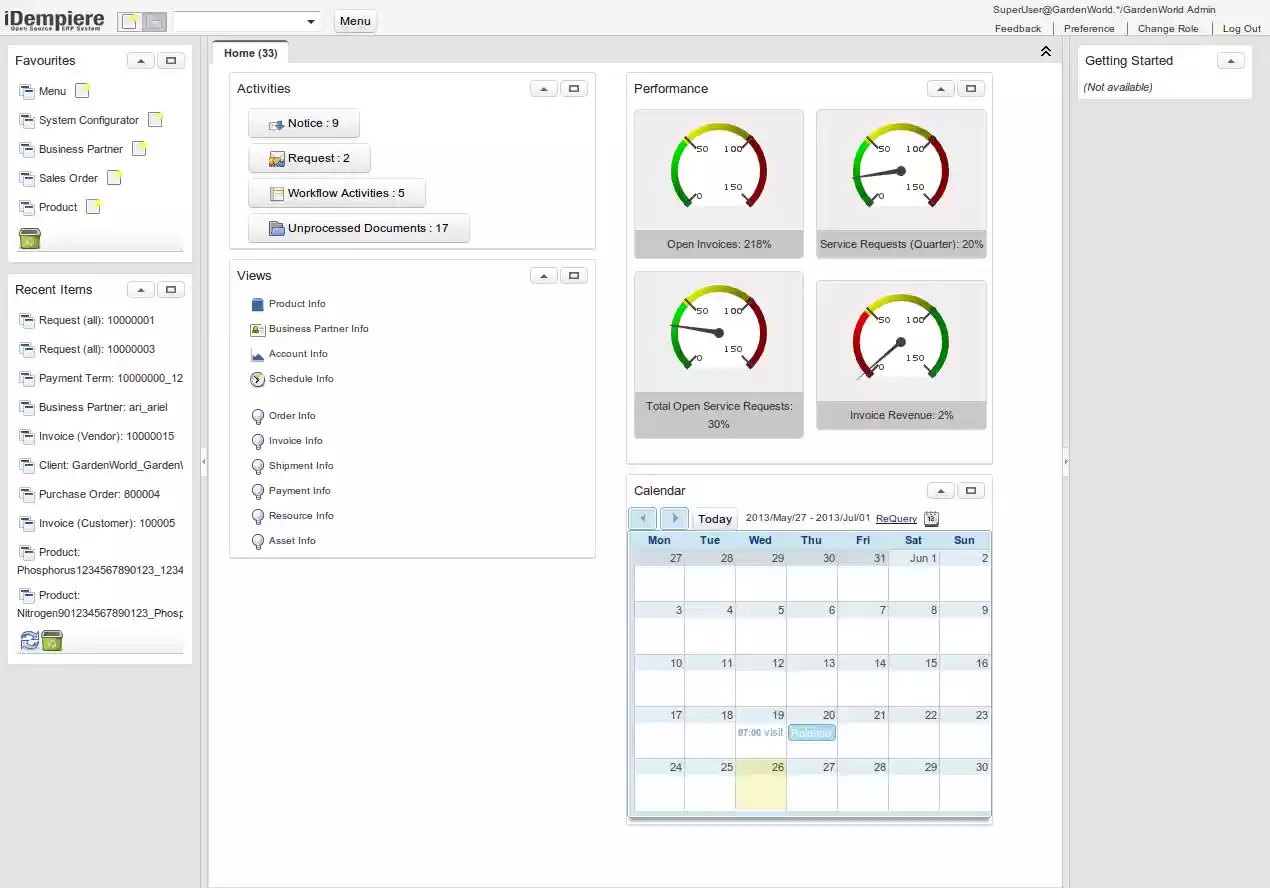Image resolution: width=1270 pixels, height=888 pixels.
Task: Open Payment Info from the Views panel
Action: coord(300,490)
